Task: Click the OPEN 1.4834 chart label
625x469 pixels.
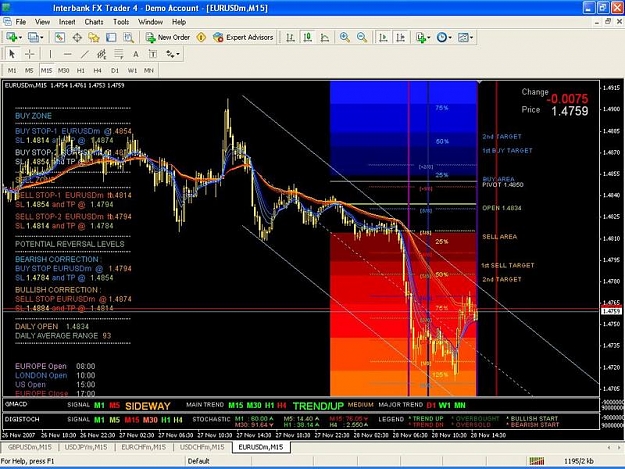Action: tap(502, 208)
